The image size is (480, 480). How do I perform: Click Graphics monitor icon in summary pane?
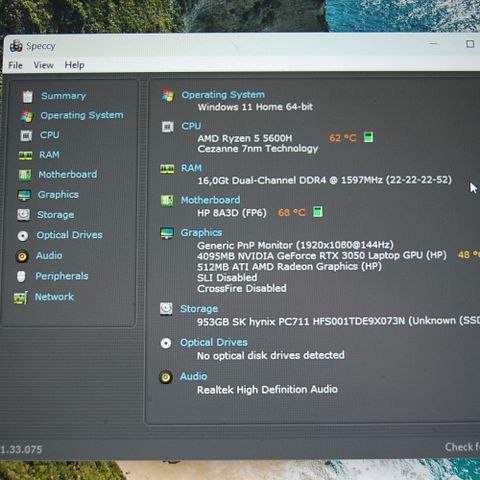click(x=167, y=233)
